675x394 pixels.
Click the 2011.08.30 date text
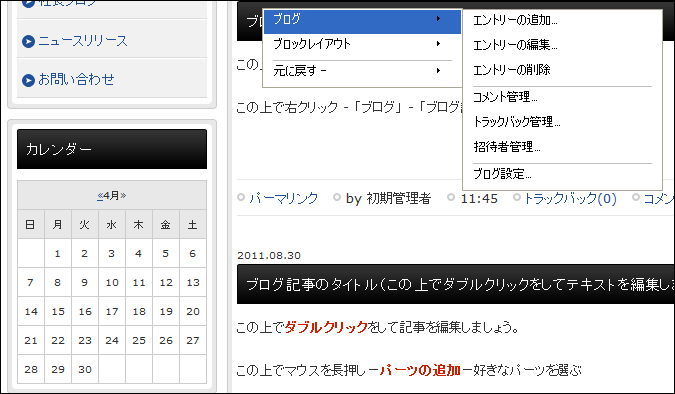(269, 255)
